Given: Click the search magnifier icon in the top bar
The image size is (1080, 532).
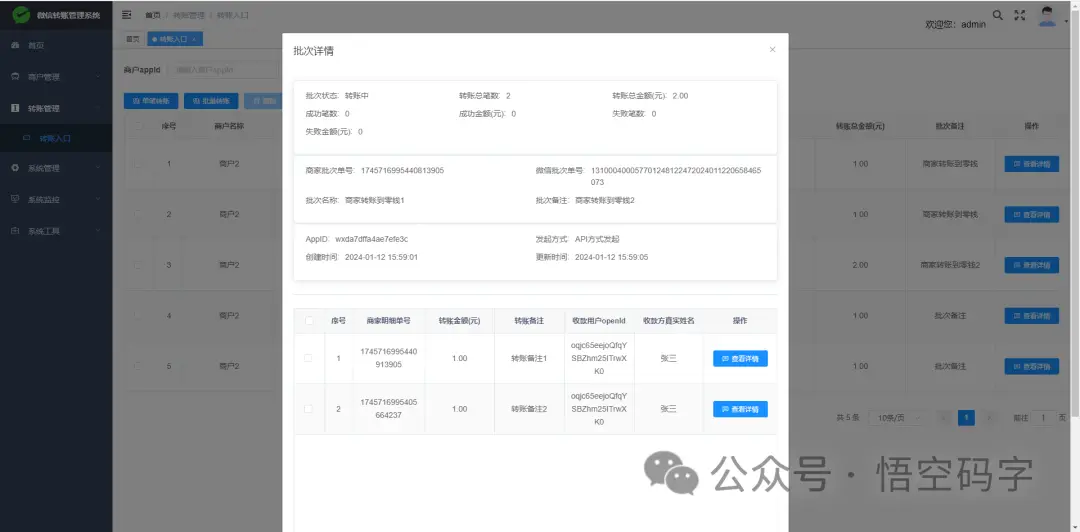Looking at the screenshot, I should coord(997,14).
